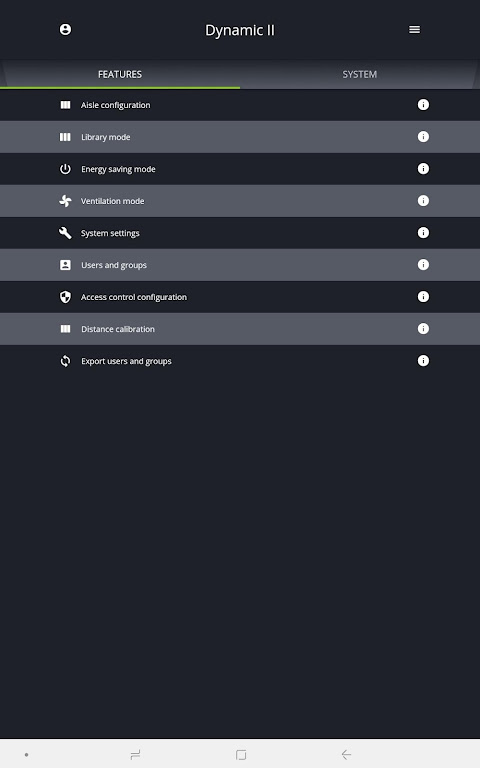Show info for System settings

click(423, 233)
